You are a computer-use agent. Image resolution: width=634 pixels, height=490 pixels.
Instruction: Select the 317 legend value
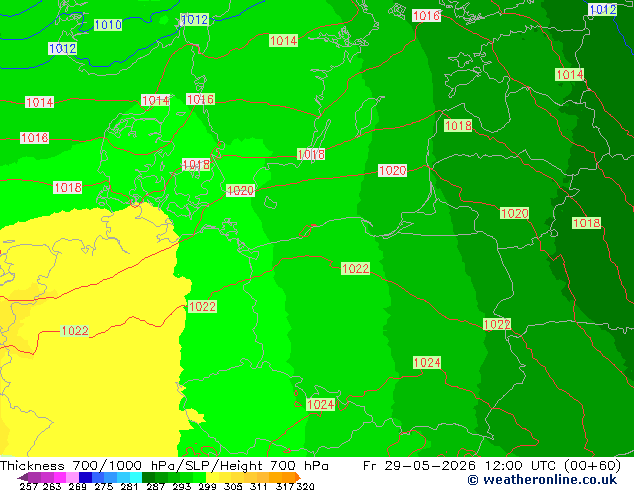click(x=285, y=486)
